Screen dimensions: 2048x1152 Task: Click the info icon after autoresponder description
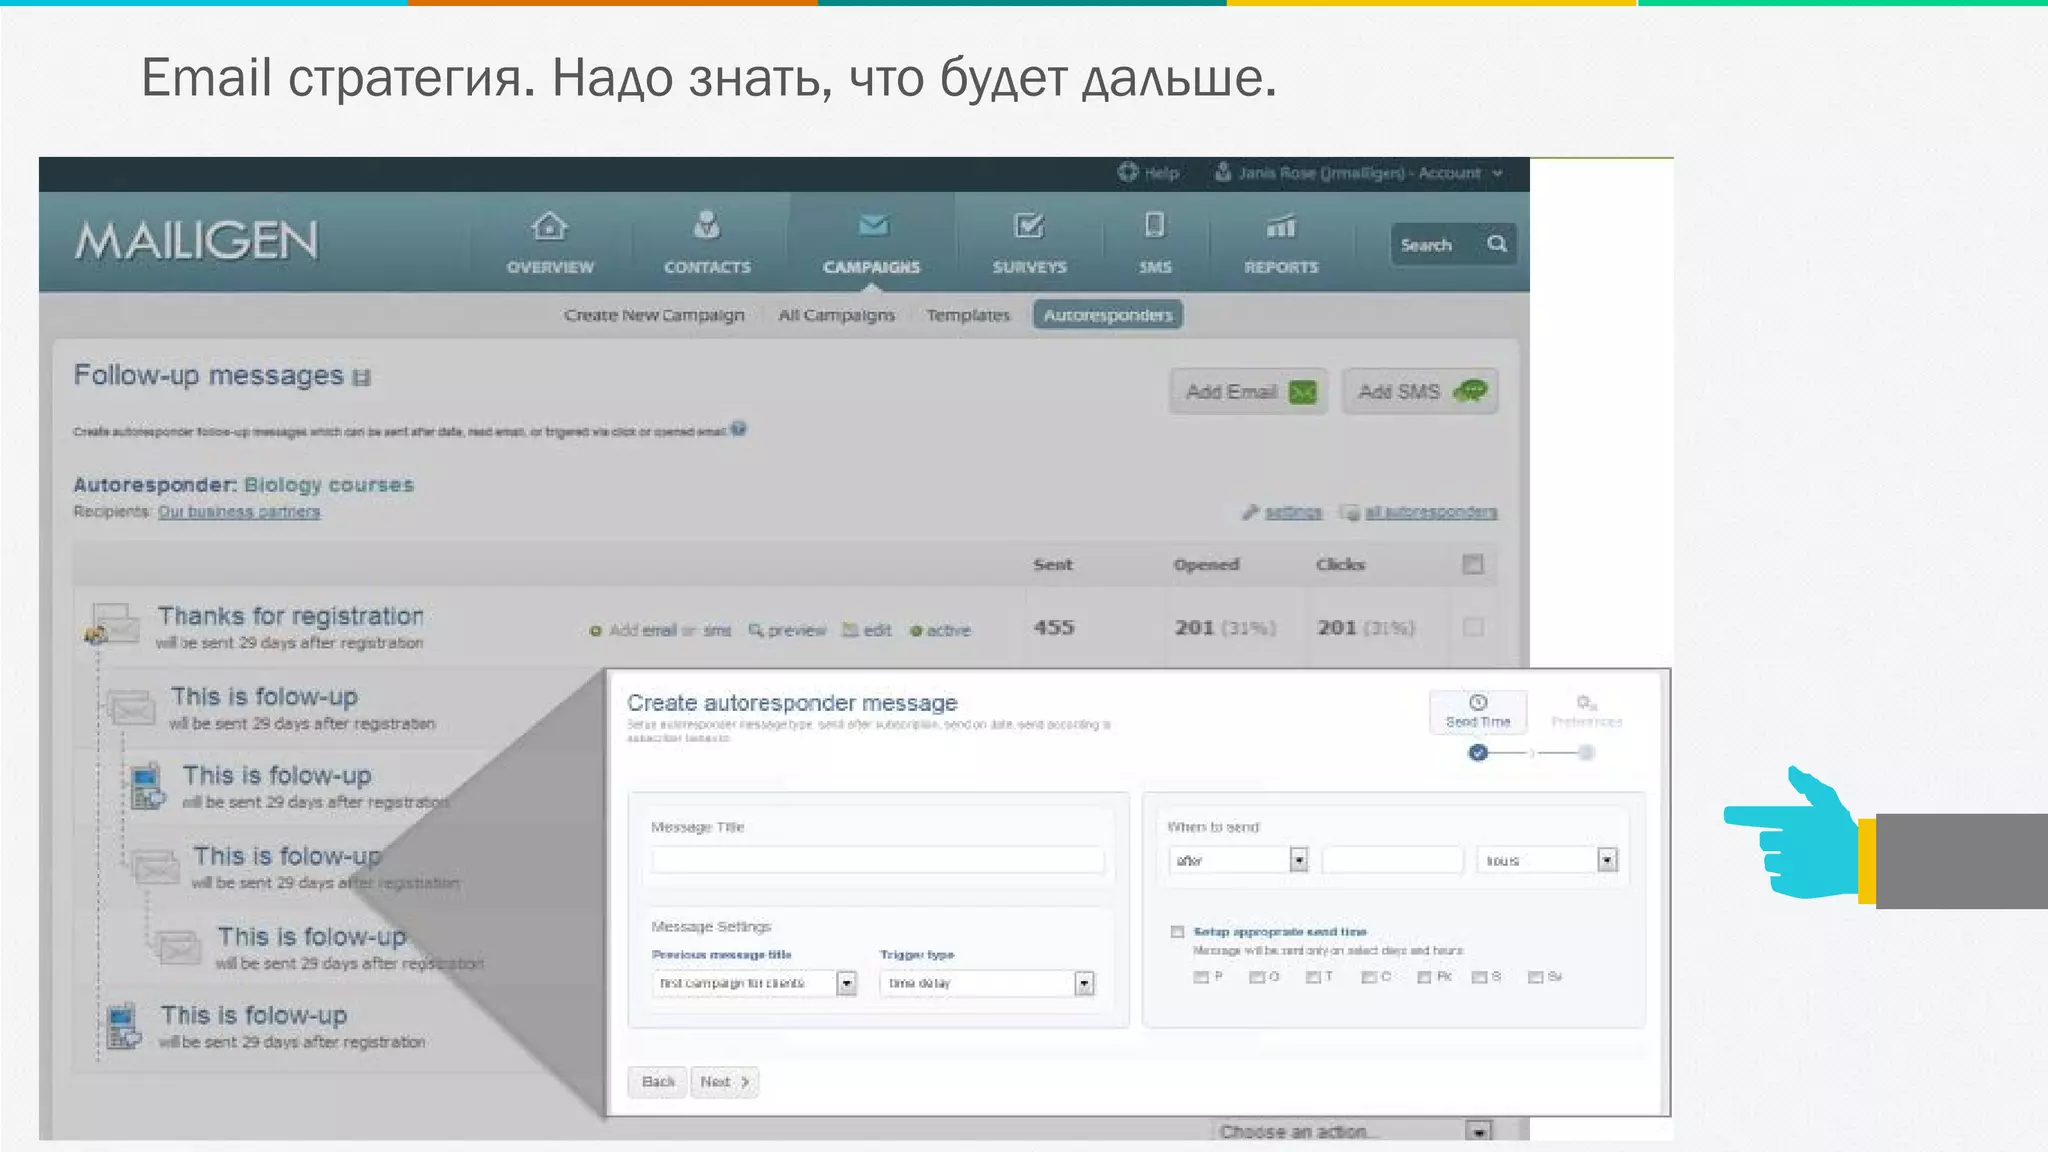(739, 429)
